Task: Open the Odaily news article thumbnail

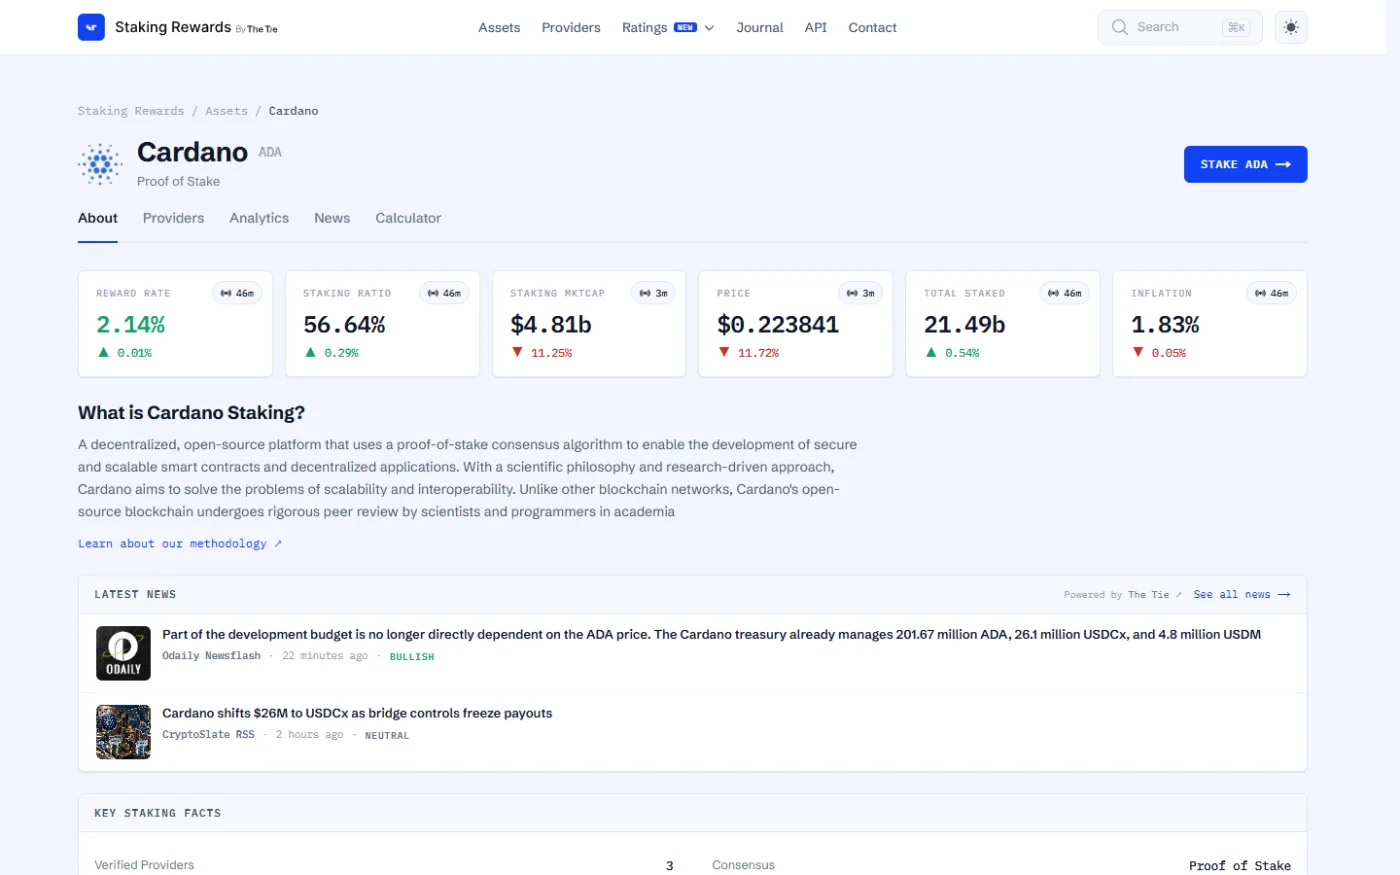Action: coord(123,653)
